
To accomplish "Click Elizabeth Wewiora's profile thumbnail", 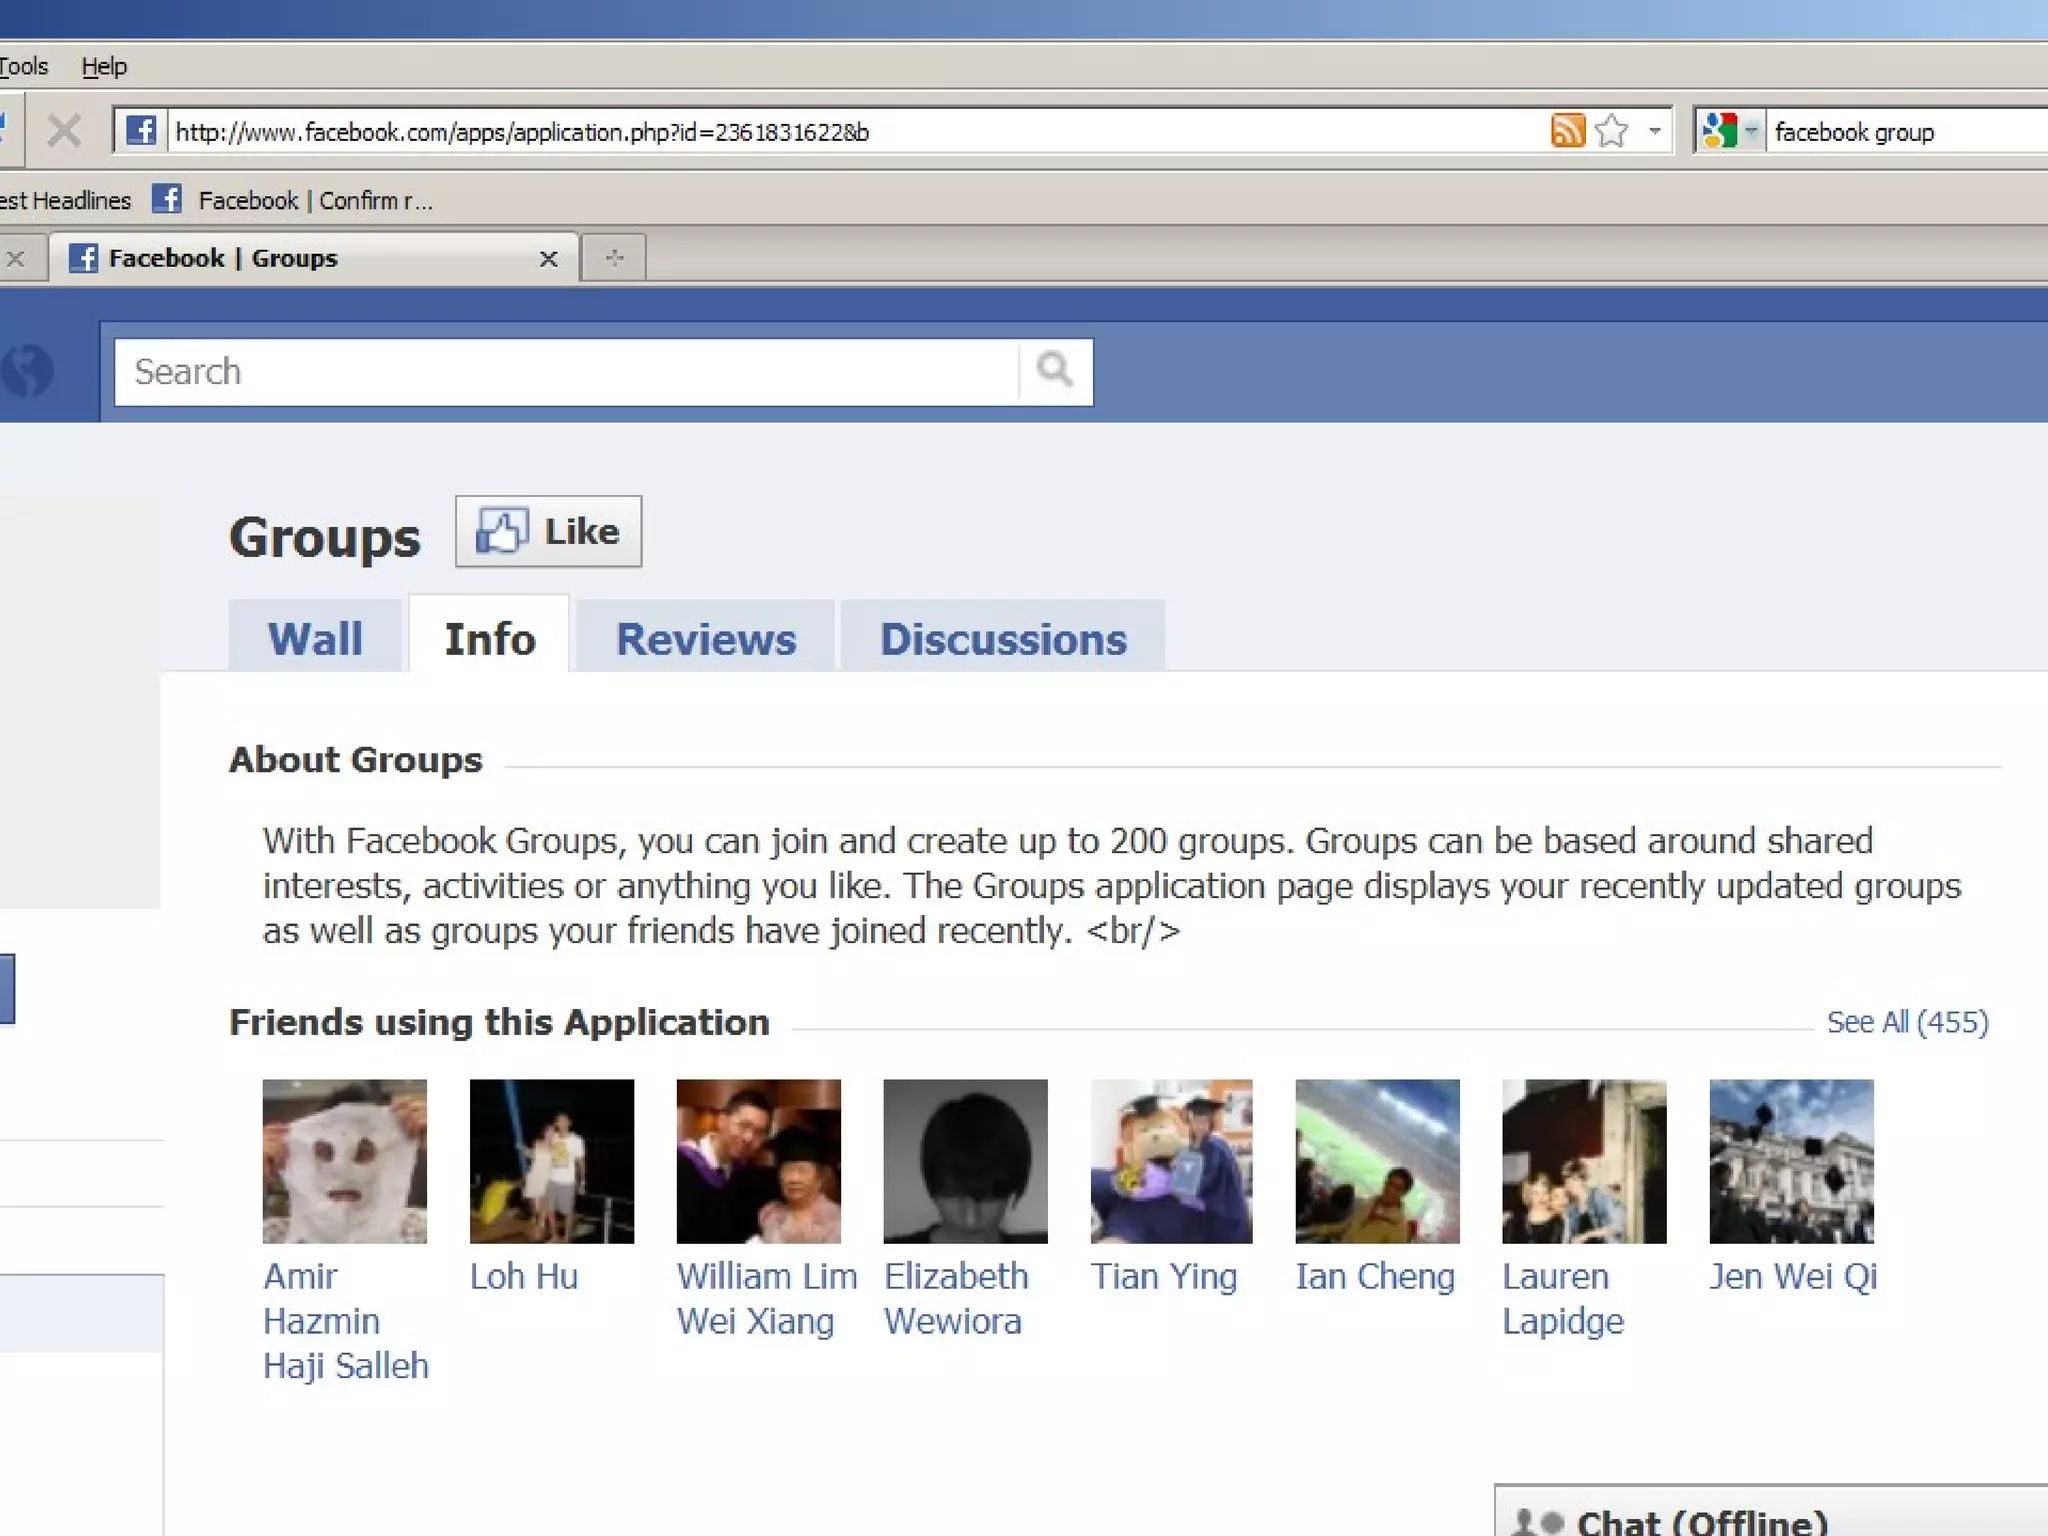I will click(x=965, y=1161).
